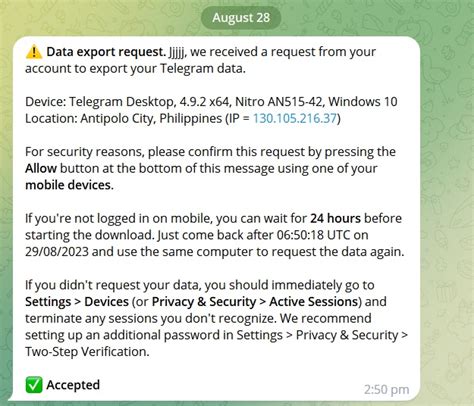Click the bold Settings > Devices text

pos(77,302)
